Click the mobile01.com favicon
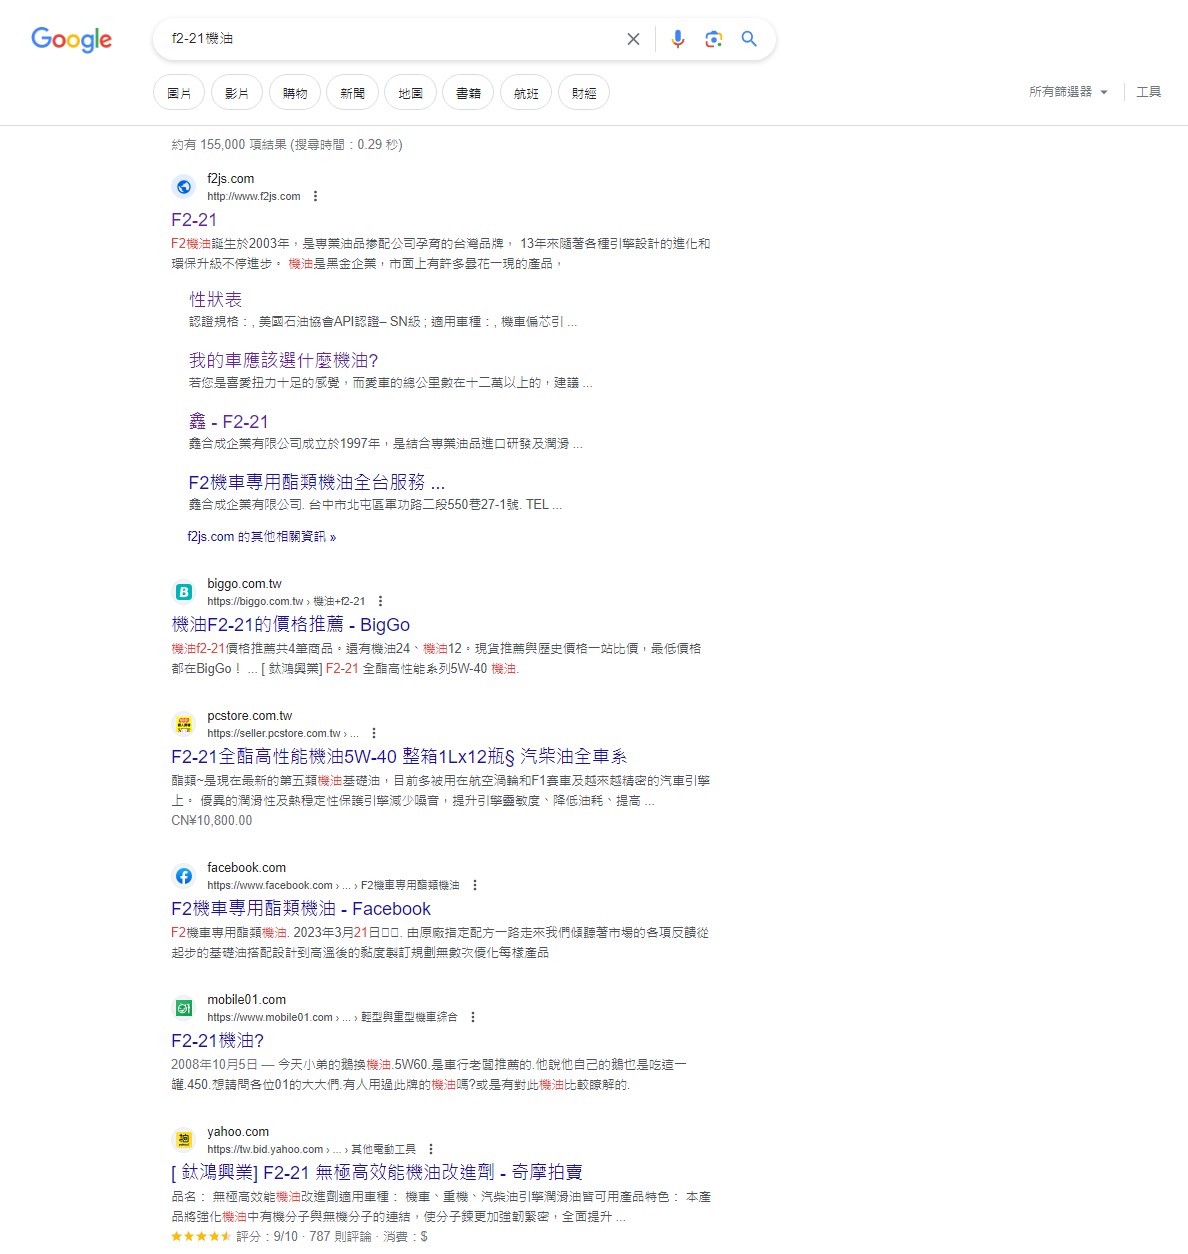This screenshot has width=1188, height=1254. tap(184, 1008)
